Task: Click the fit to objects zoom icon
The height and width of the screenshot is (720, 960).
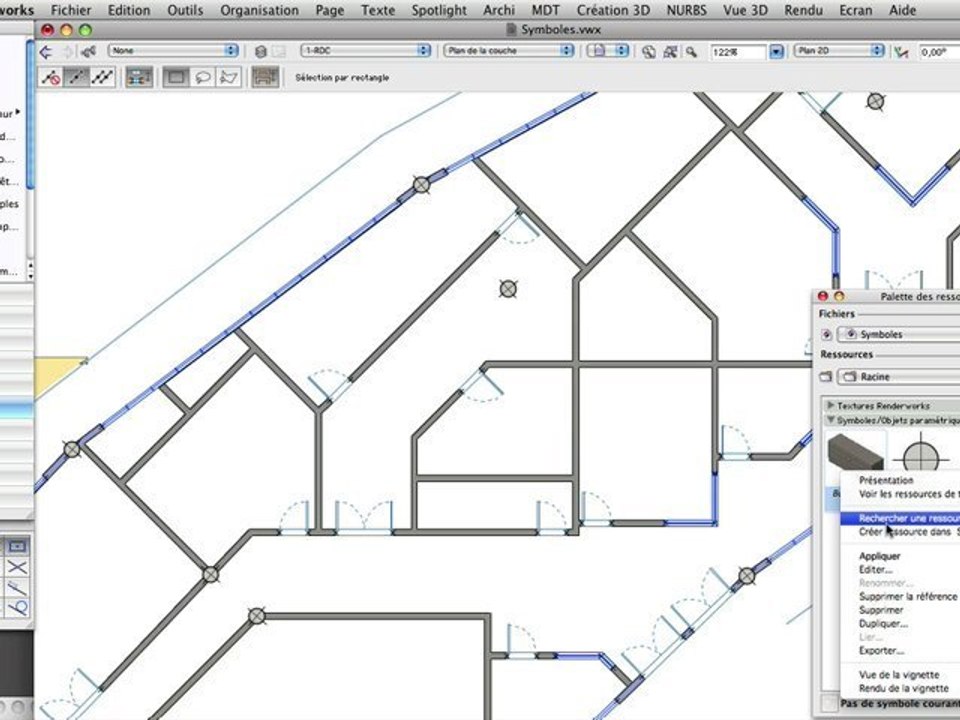Action: click(670, 52)
